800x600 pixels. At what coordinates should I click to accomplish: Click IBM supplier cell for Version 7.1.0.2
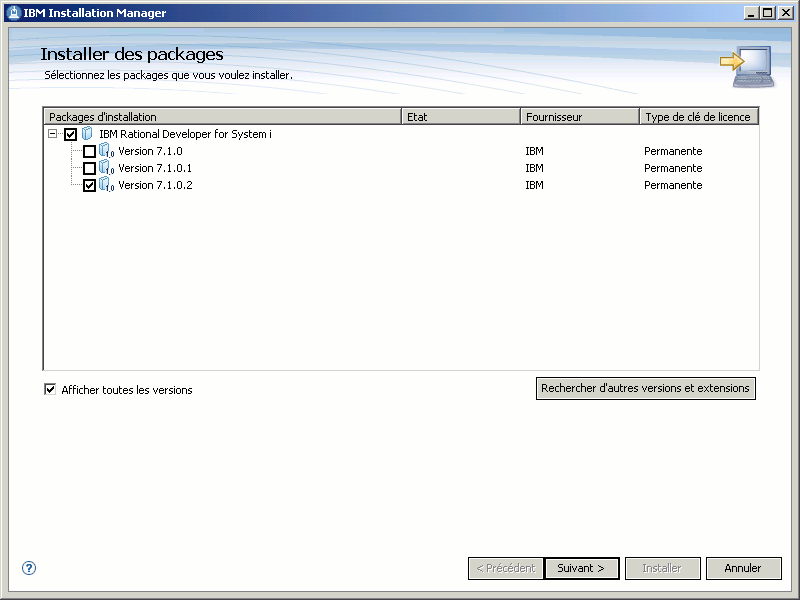click(x=534, y=185)
